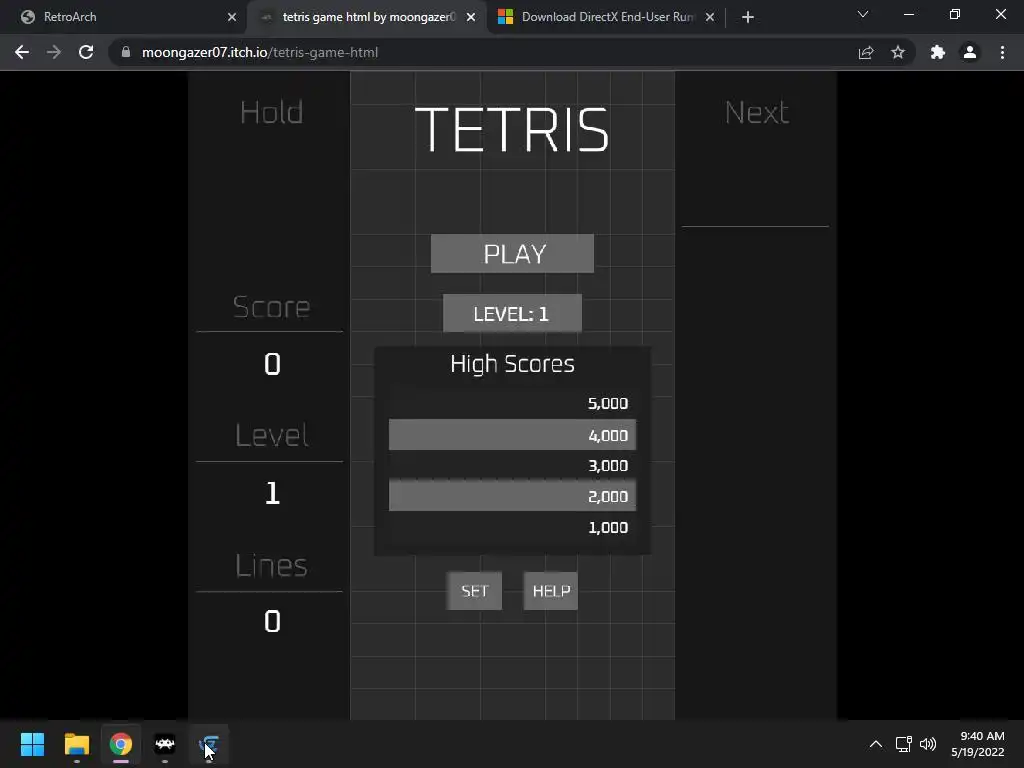Close the tetris game html tab

(x=471, y=17)
